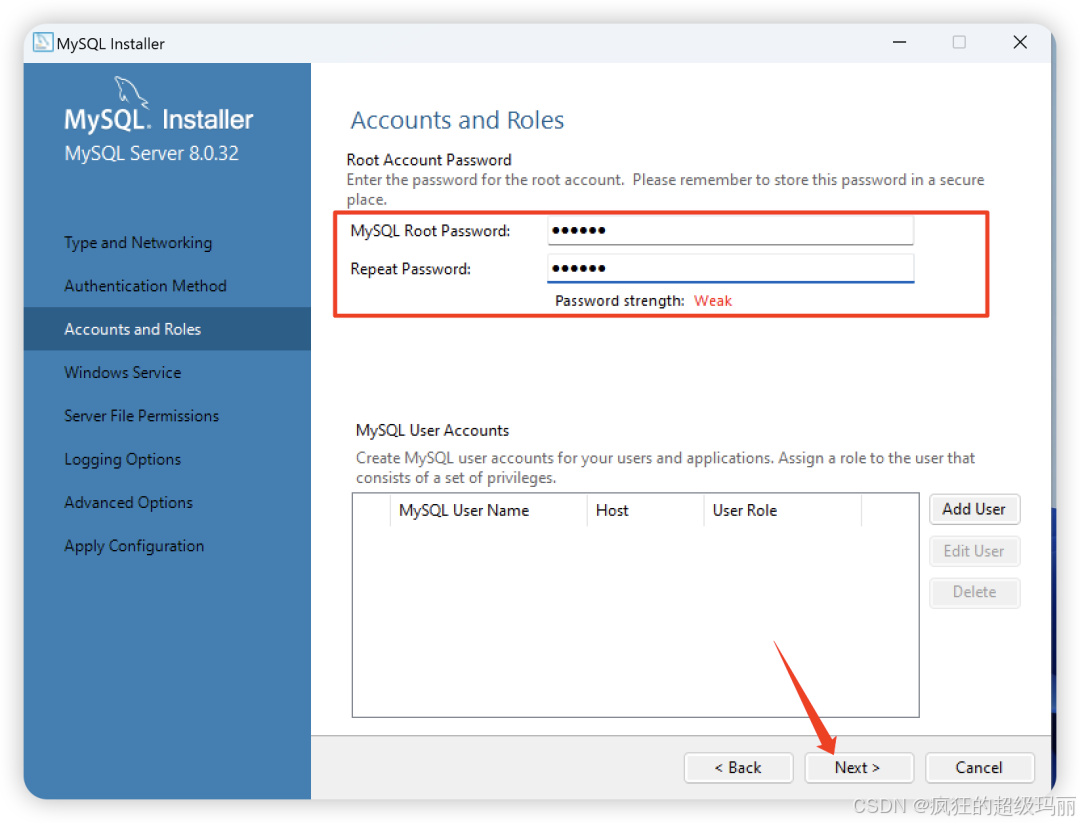Click the Delete button for user accounts

coord(974,592)
